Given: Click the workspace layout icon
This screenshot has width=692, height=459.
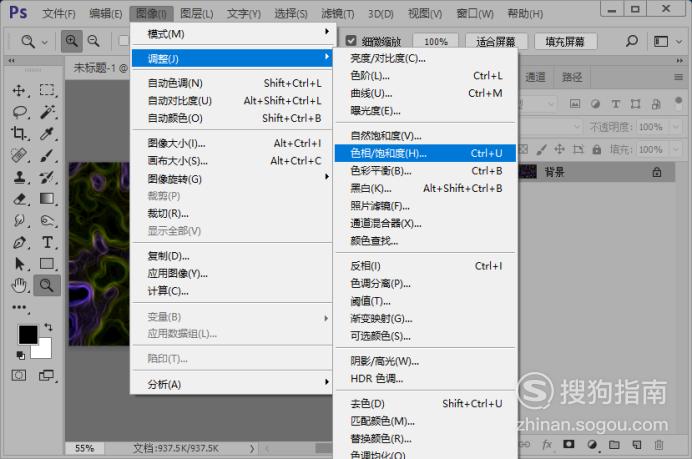Looking at the screenshot, I should [x=661, y=41].
